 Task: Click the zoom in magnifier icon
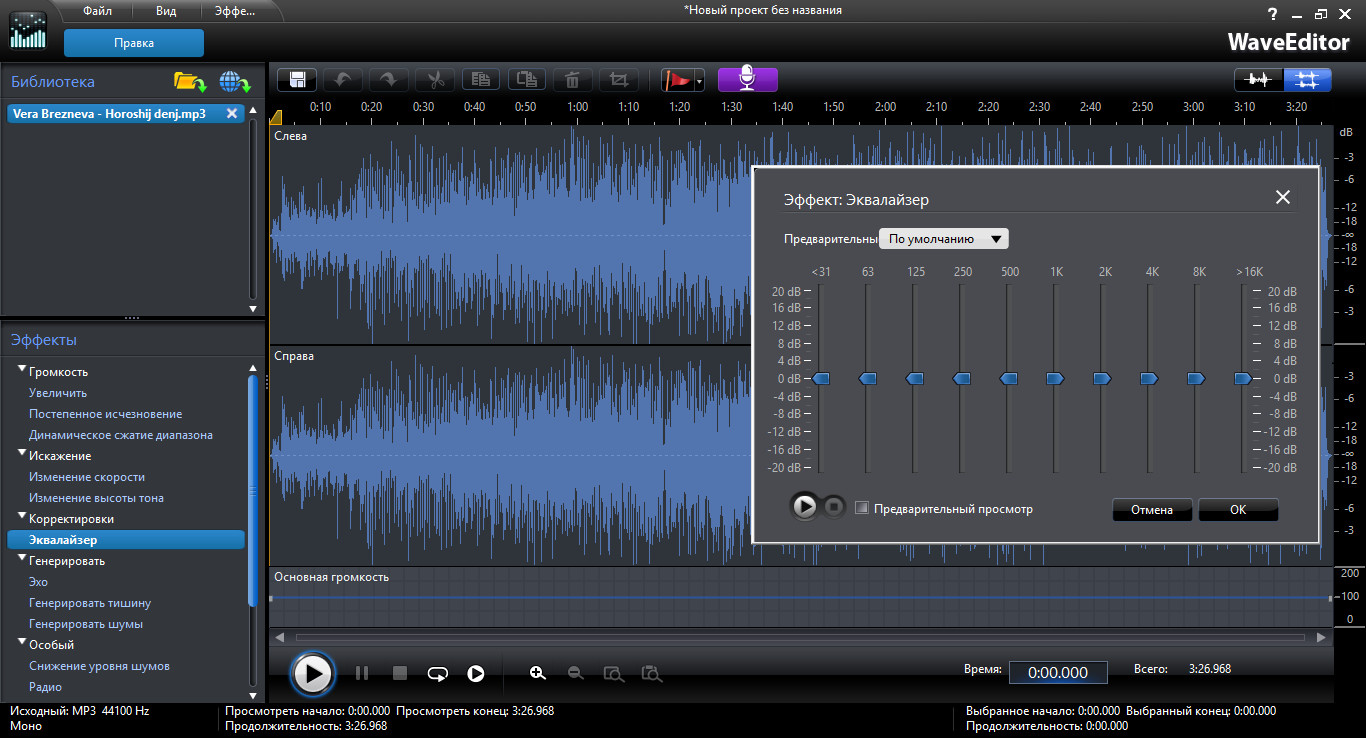click(x=538, y=673)
